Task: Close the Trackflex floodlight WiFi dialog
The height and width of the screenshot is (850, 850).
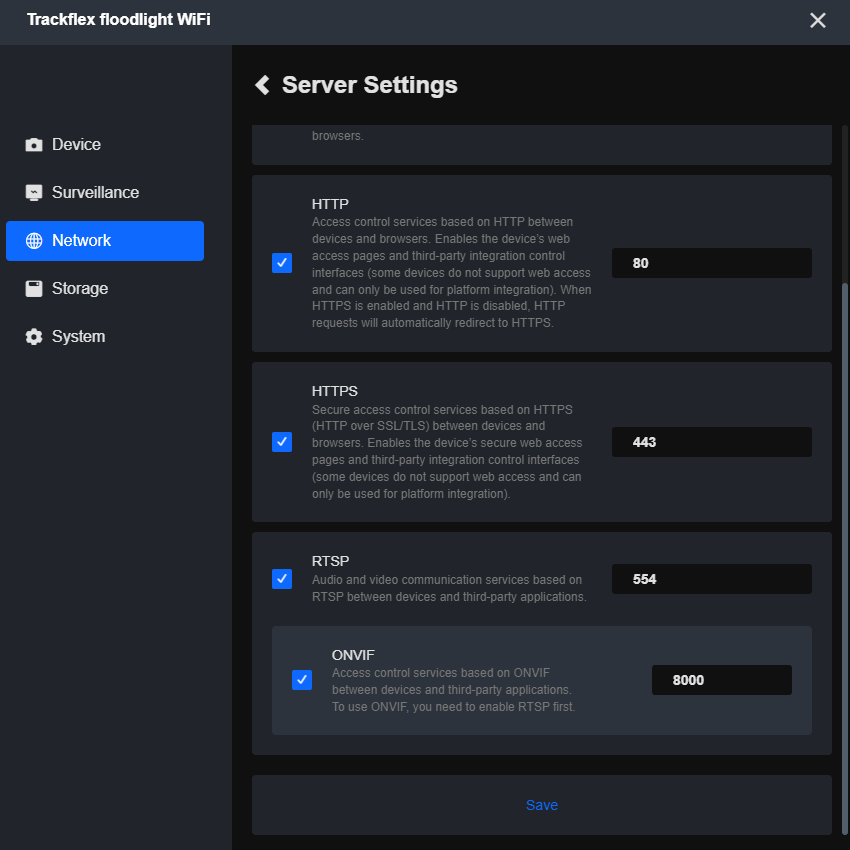Action: (817, 20)
